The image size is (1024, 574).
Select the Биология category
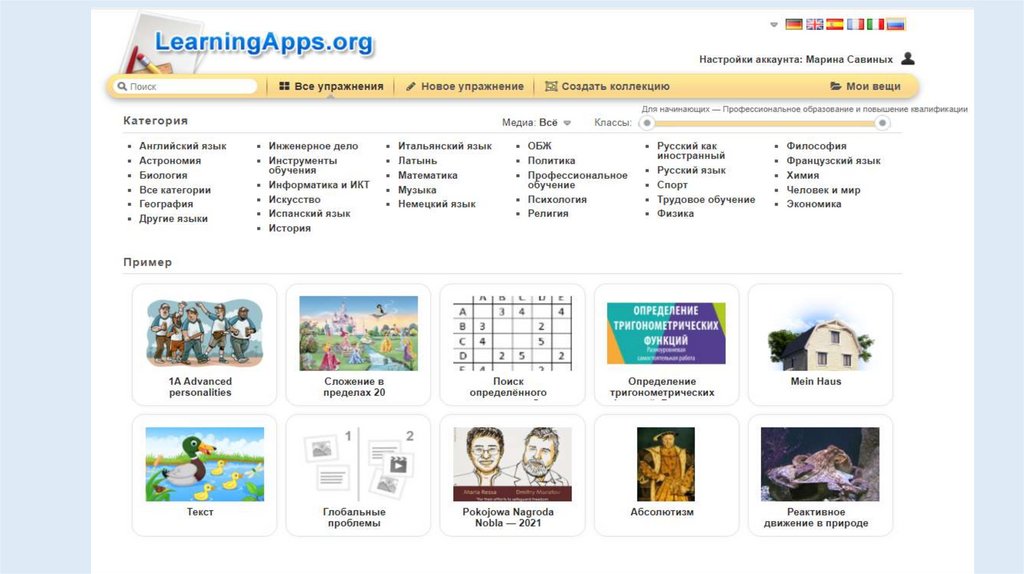tap(163, 176)
